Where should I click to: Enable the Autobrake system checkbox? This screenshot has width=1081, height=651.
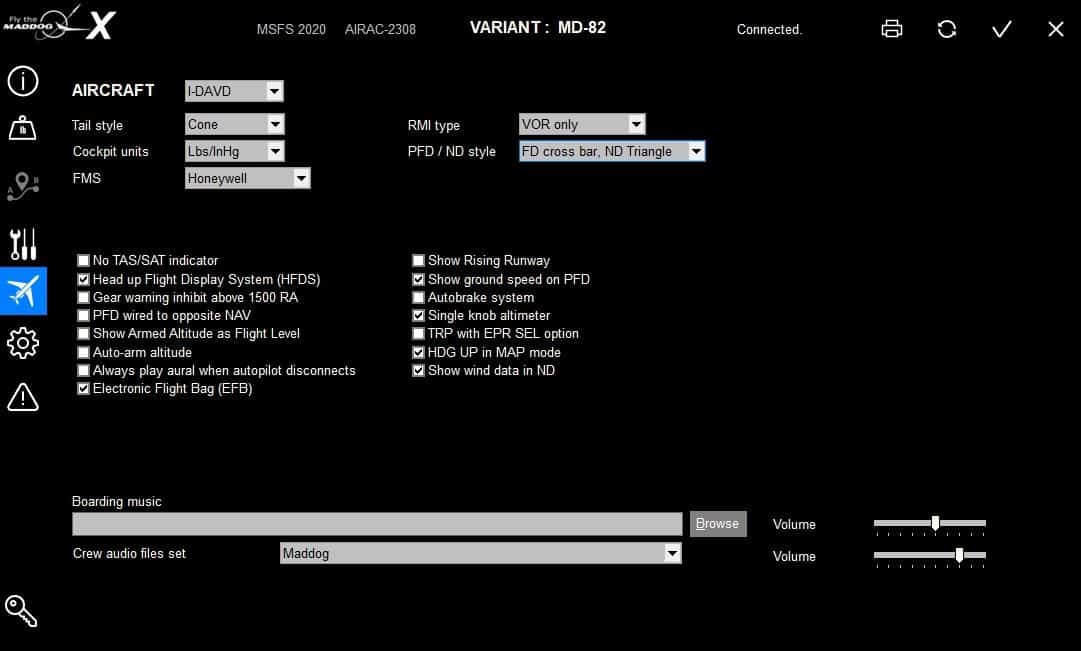(419, 298)
